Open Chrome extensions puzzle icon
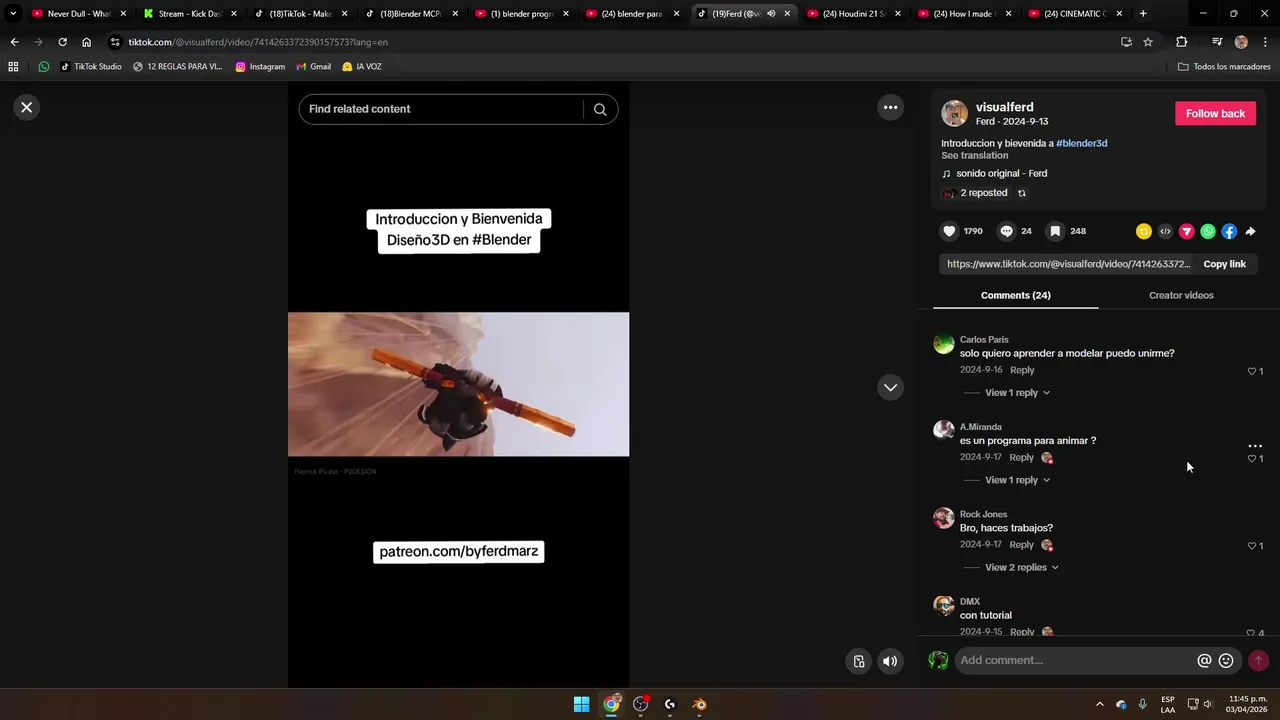Viewport: 1280px width, 720px height. [1181, 42]
